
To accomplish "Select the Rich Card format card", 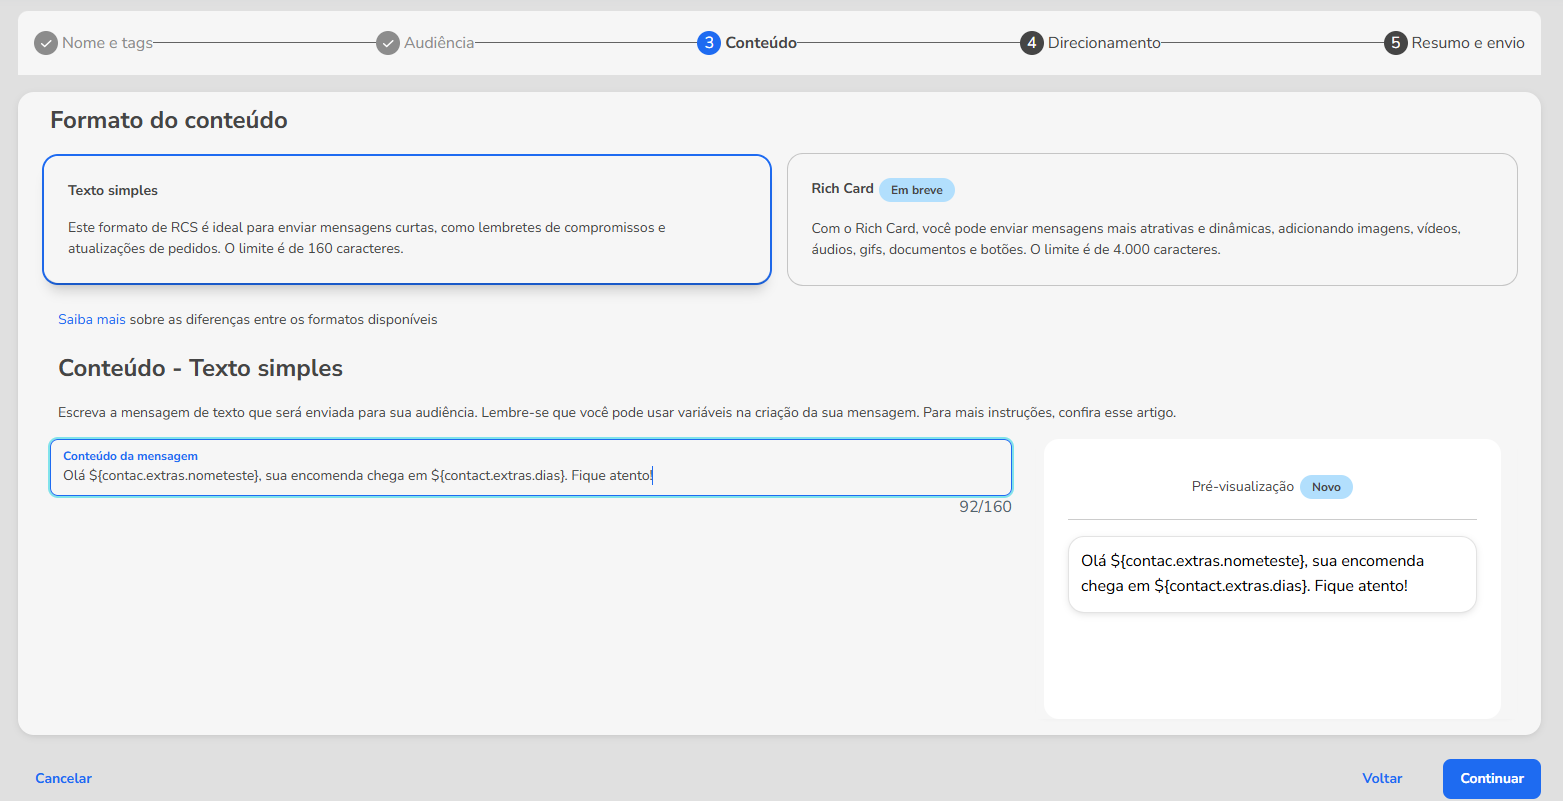I will [1152, 219].
